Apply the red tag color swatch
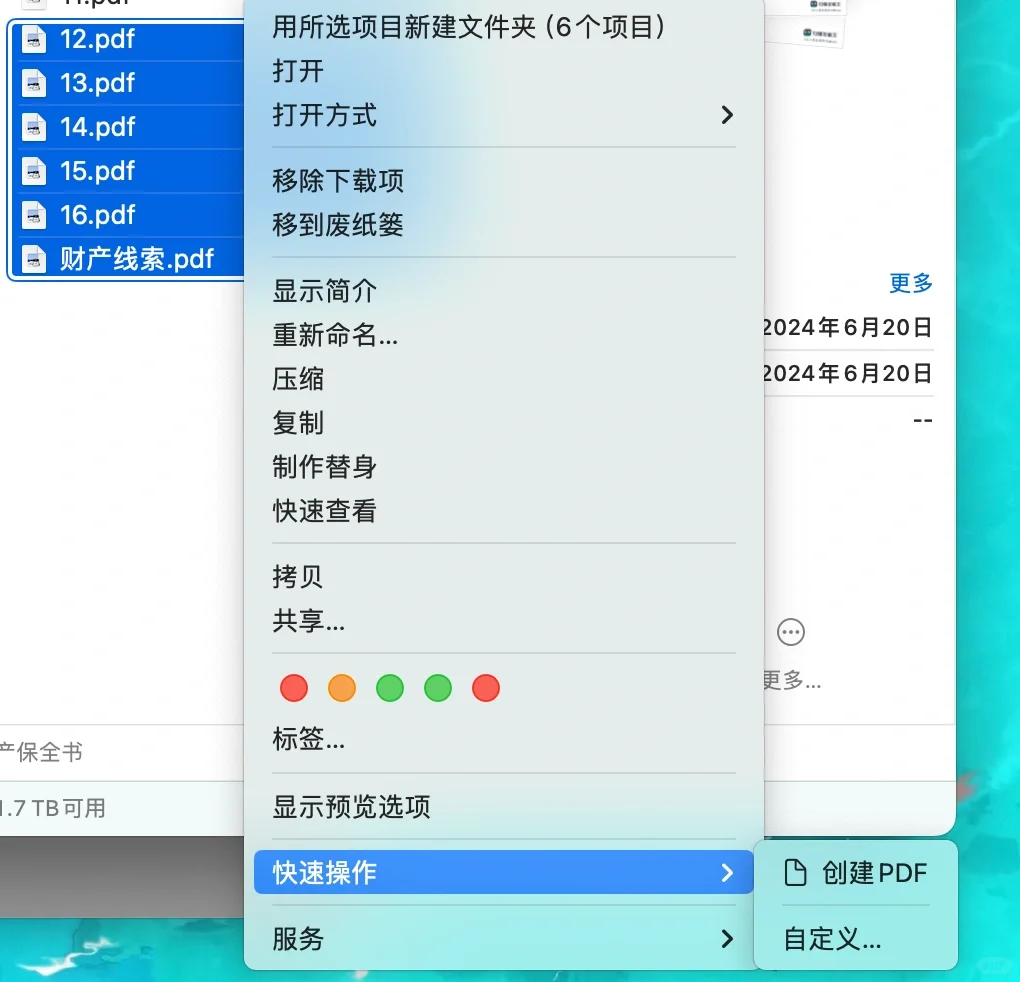Screen dimensions: 1020x982 tap(293, 688)
